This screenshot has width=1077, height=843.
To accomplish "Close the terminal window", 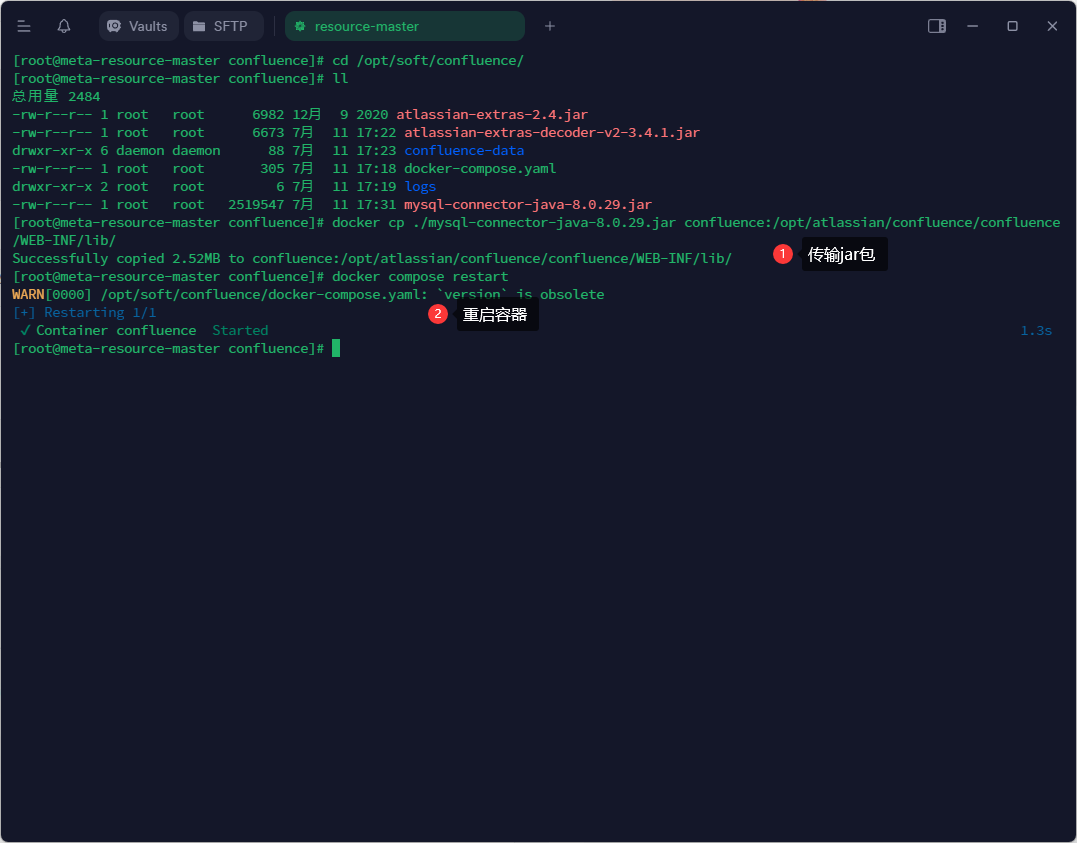I will tap(1052, 26).
